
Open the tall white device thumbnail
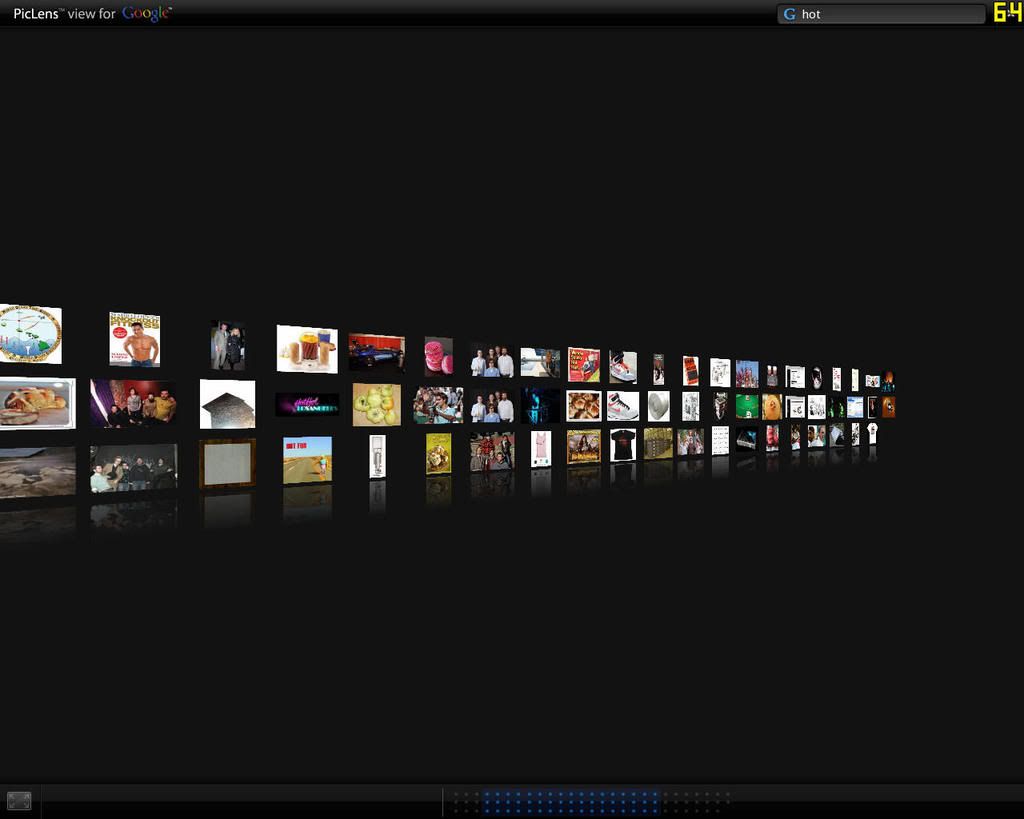click(377, 457)
